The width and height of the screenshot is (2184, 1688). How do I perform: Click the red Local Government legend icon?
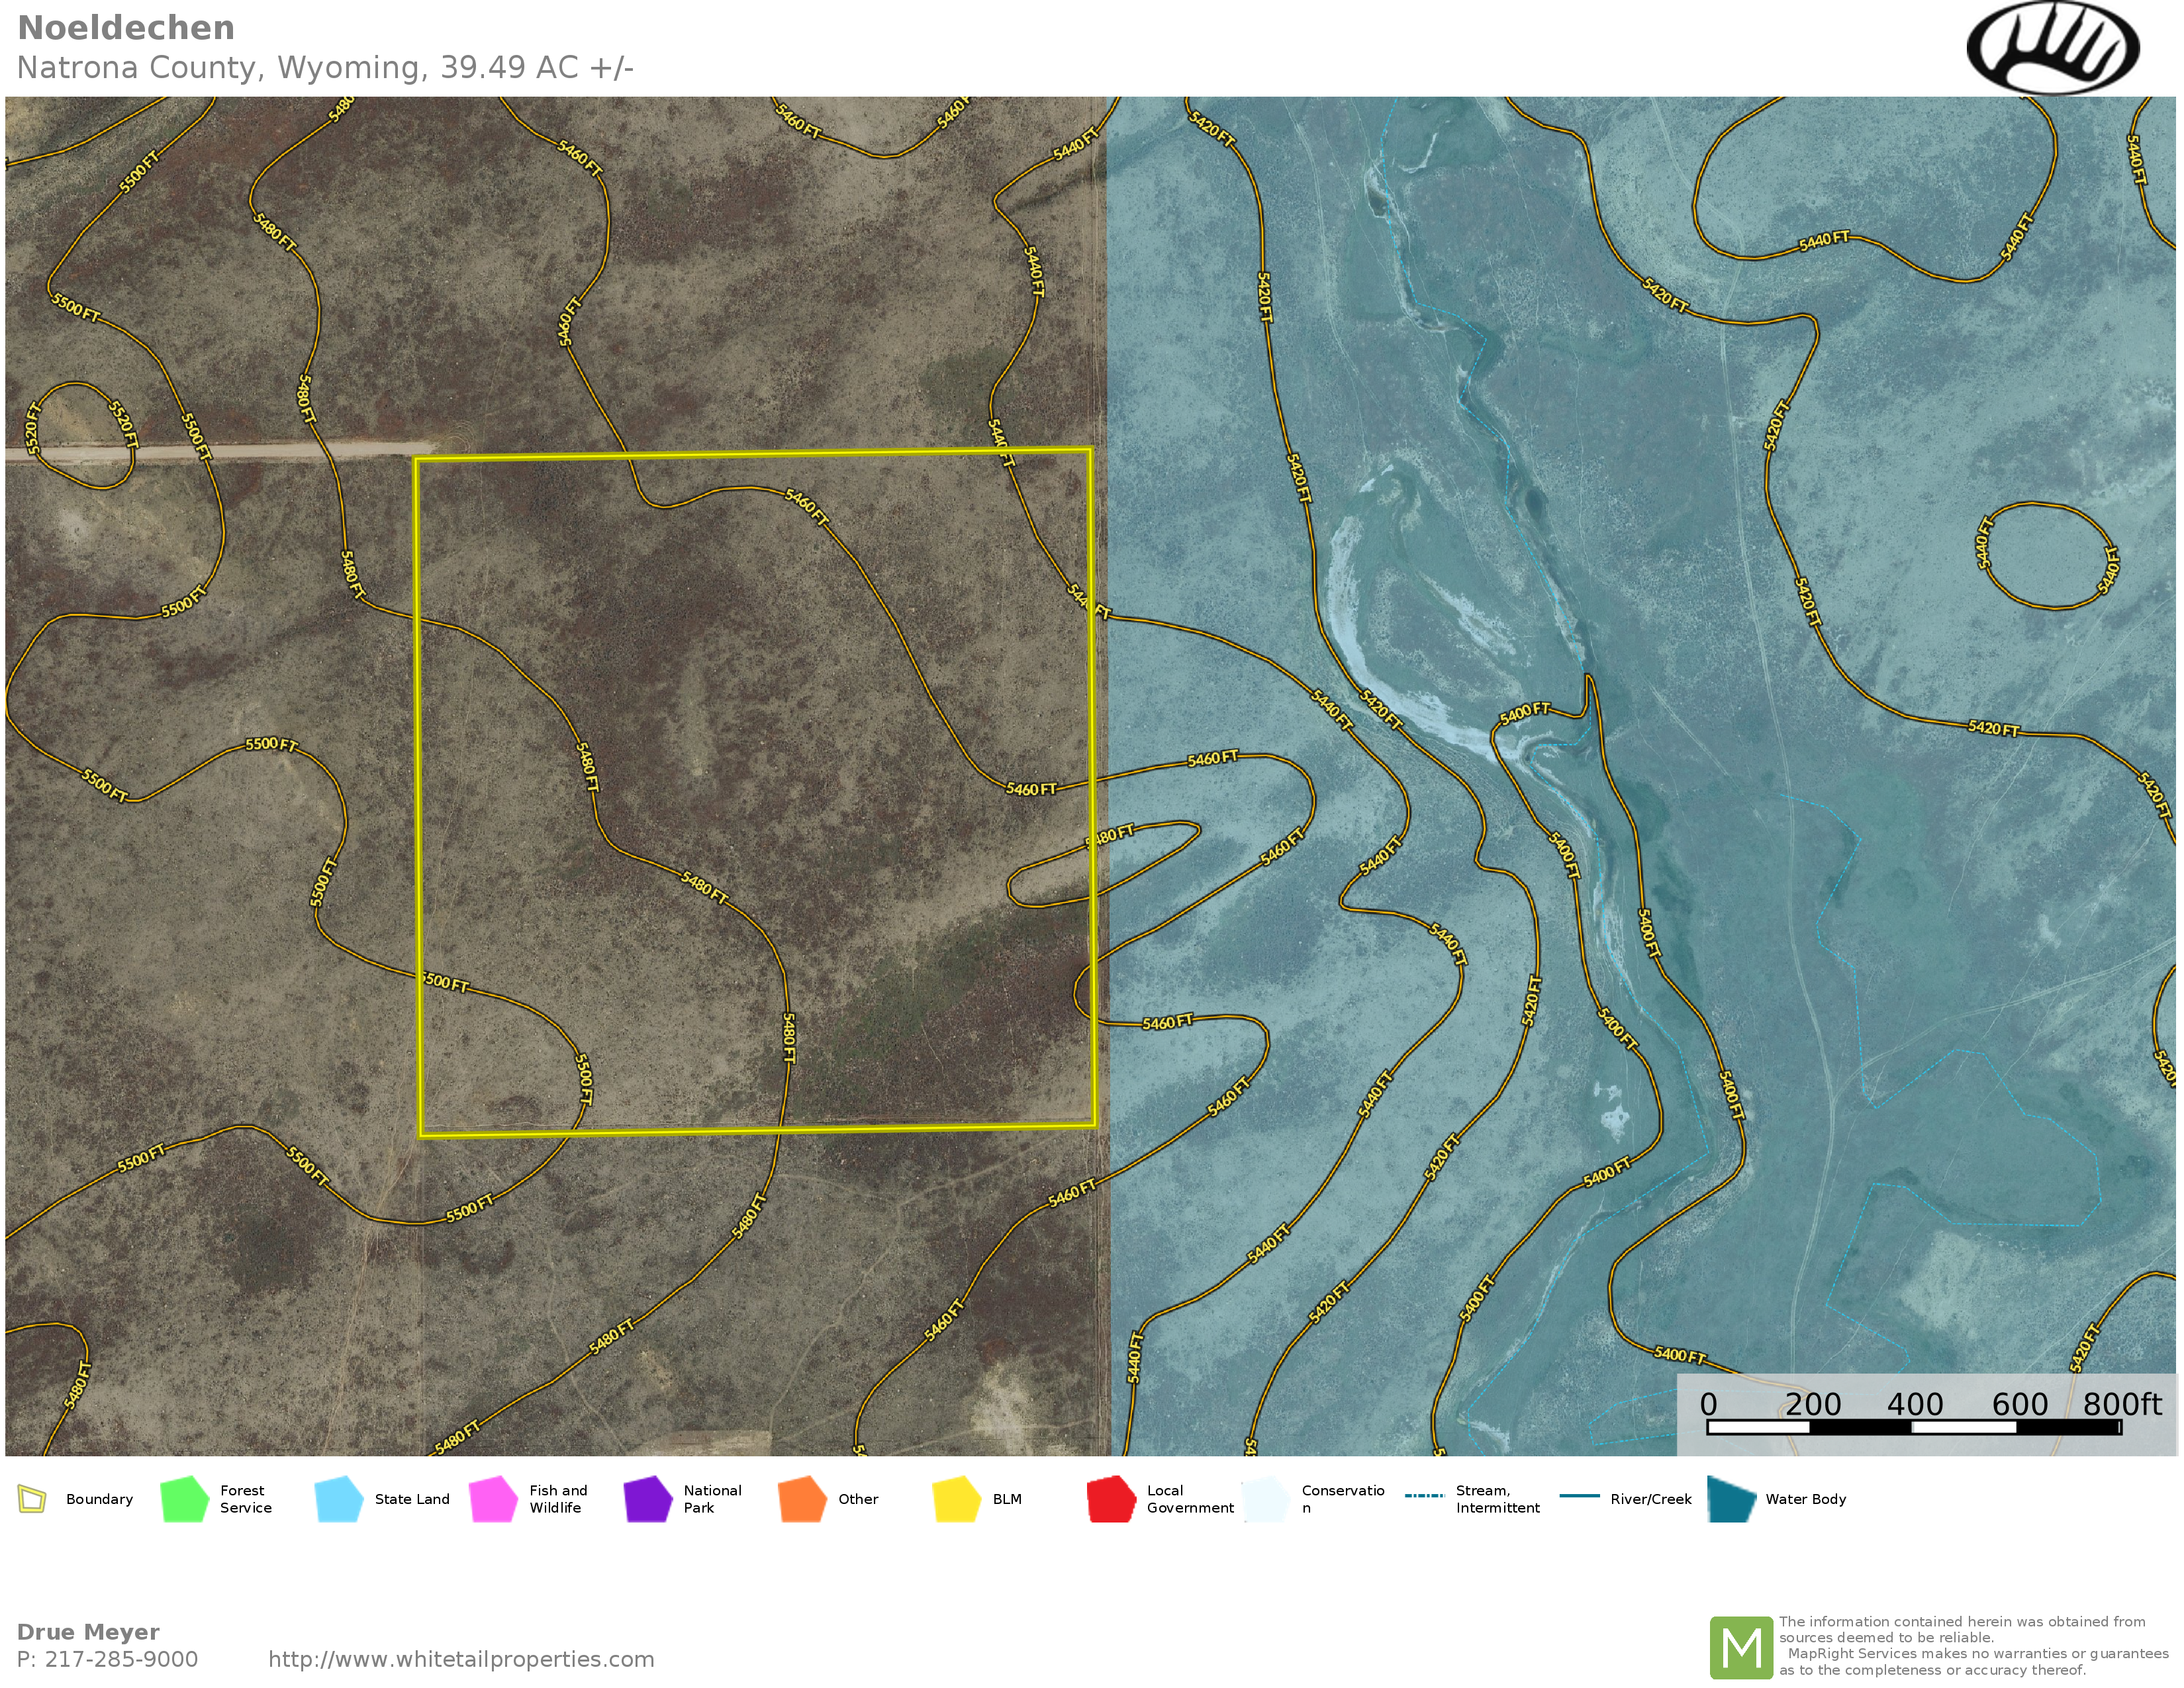pos(1111,1499)
